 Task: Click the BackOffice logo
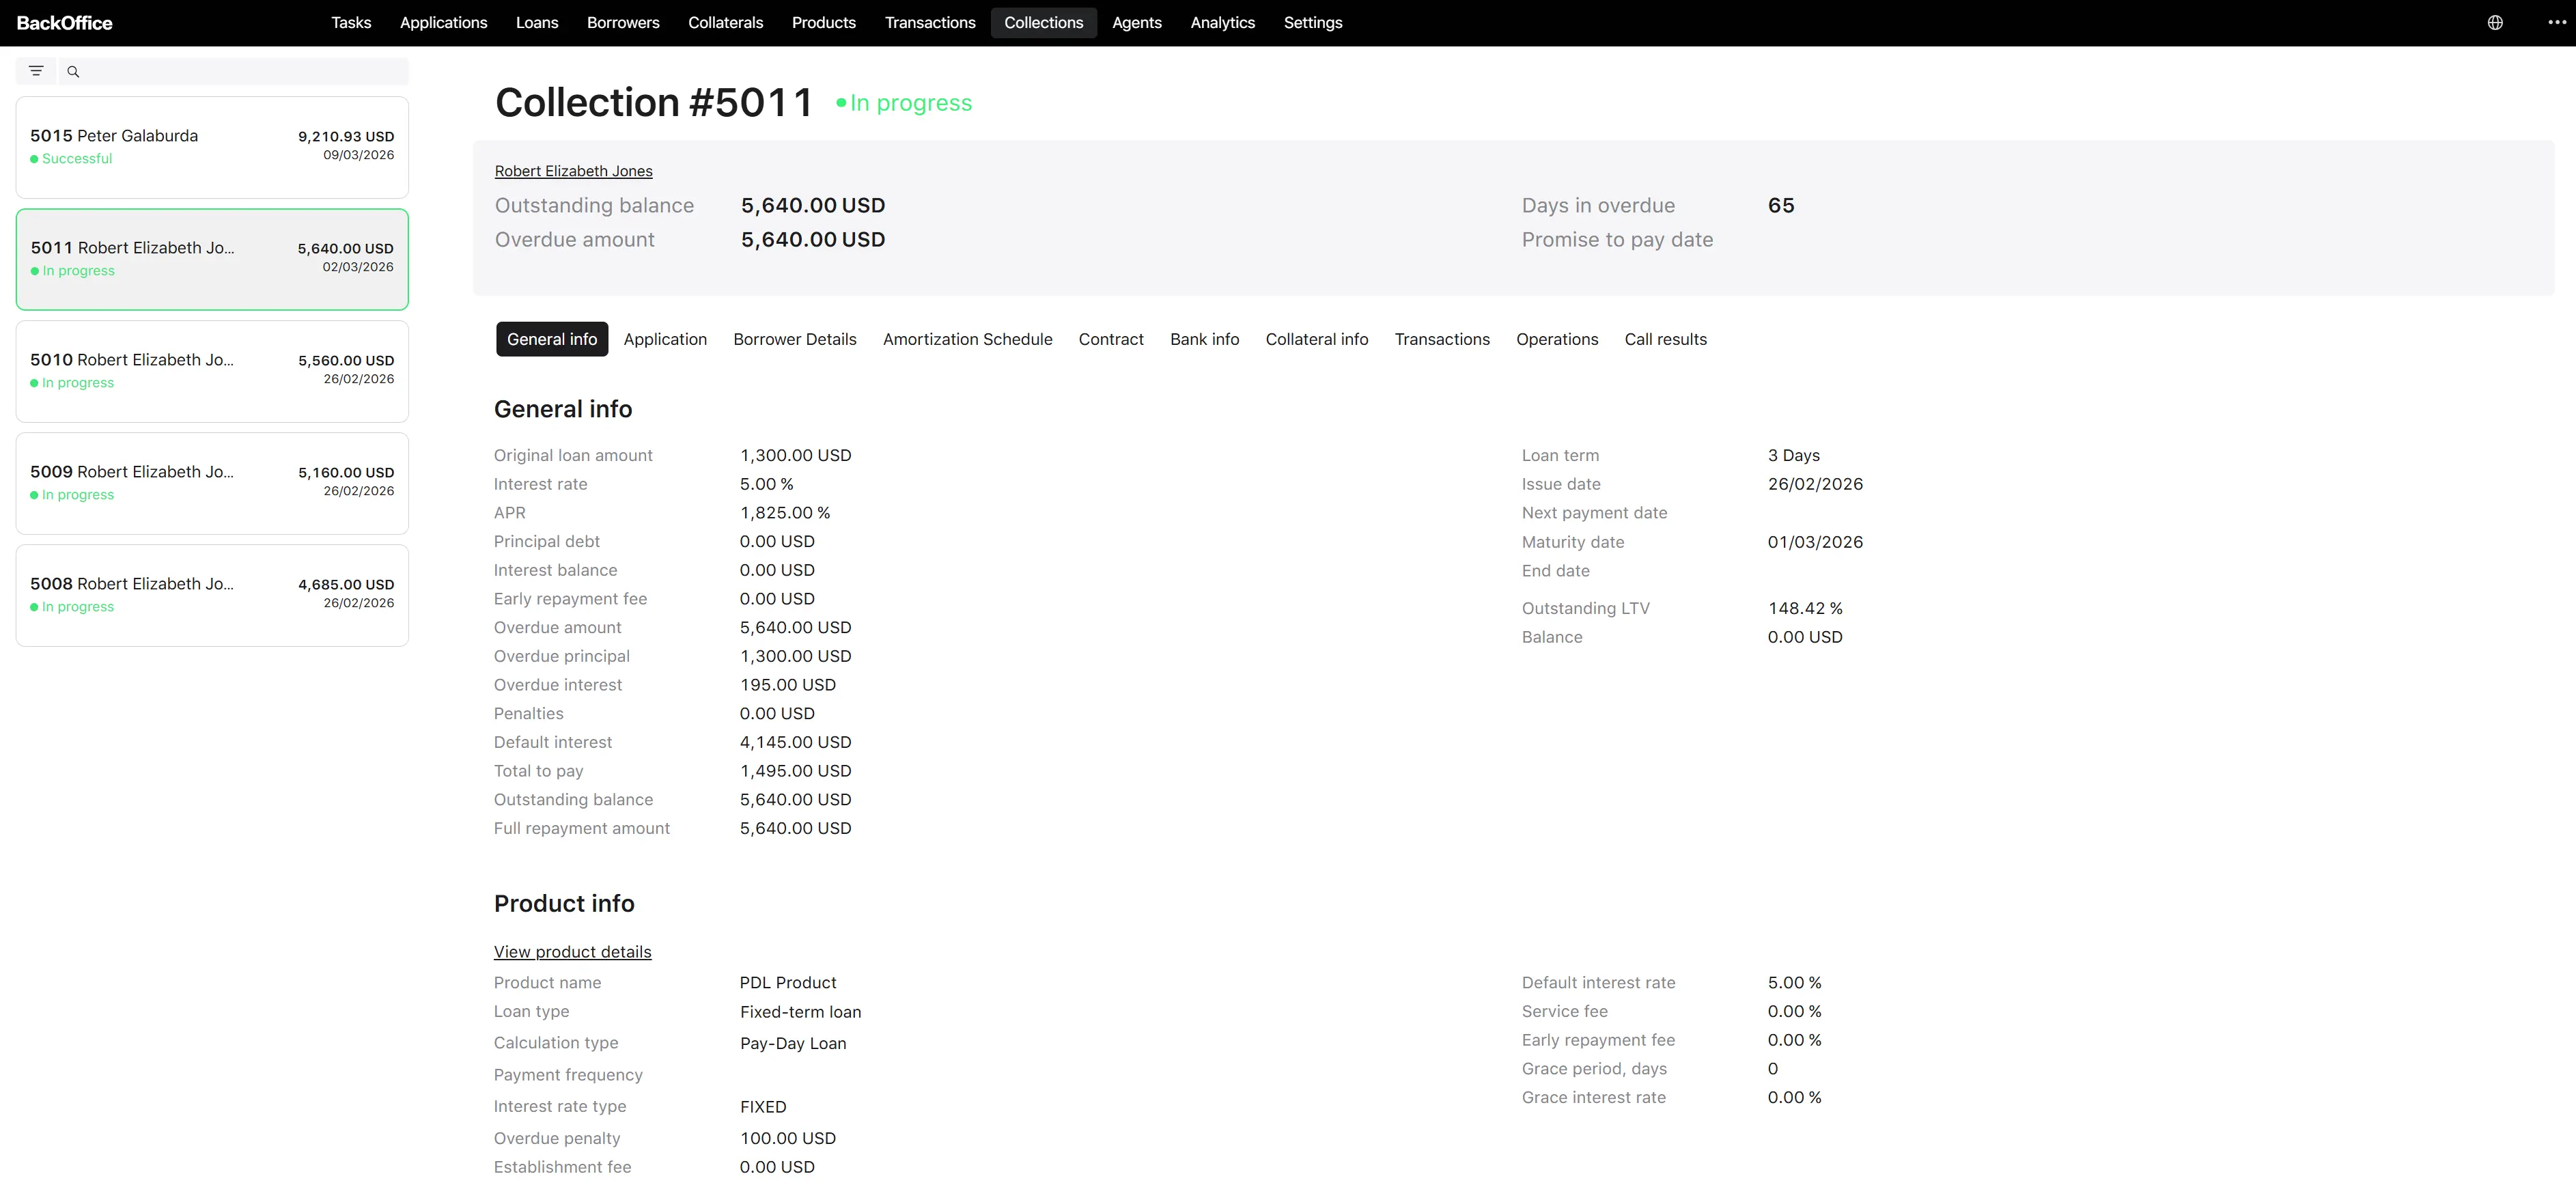point(65,22)
